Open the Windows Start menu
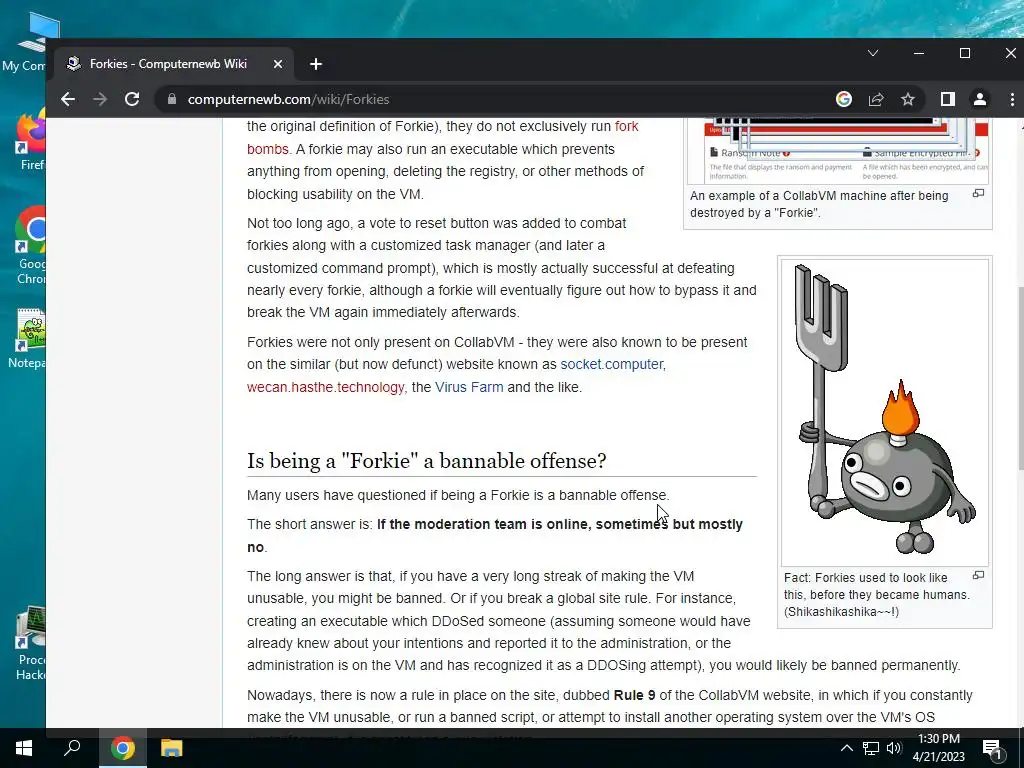 tap(24, 748)
